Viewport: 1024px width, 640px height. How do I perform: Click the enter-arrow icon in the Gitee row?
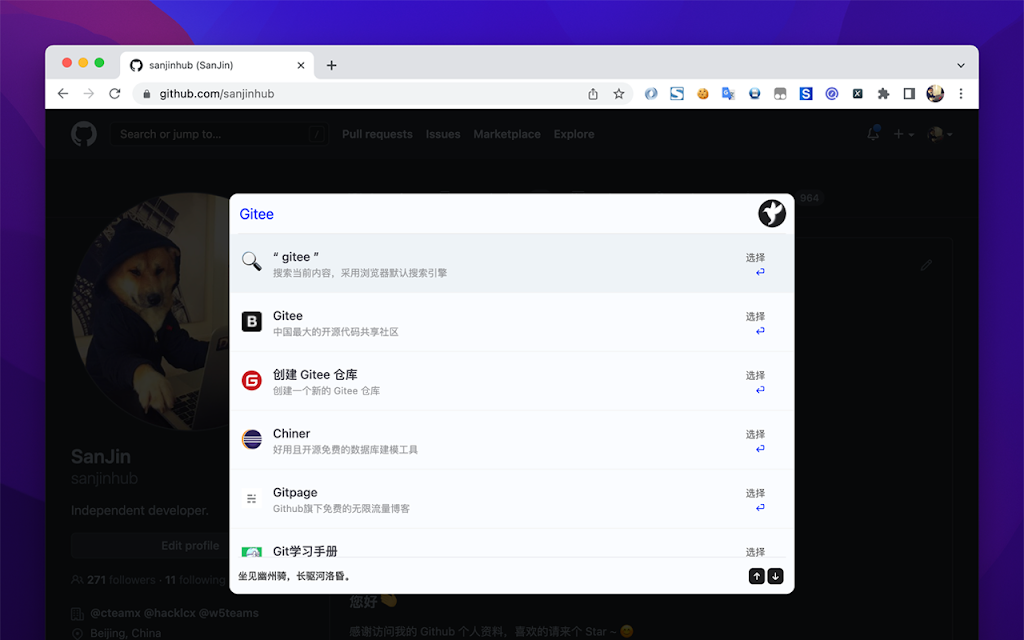[760, 331]
